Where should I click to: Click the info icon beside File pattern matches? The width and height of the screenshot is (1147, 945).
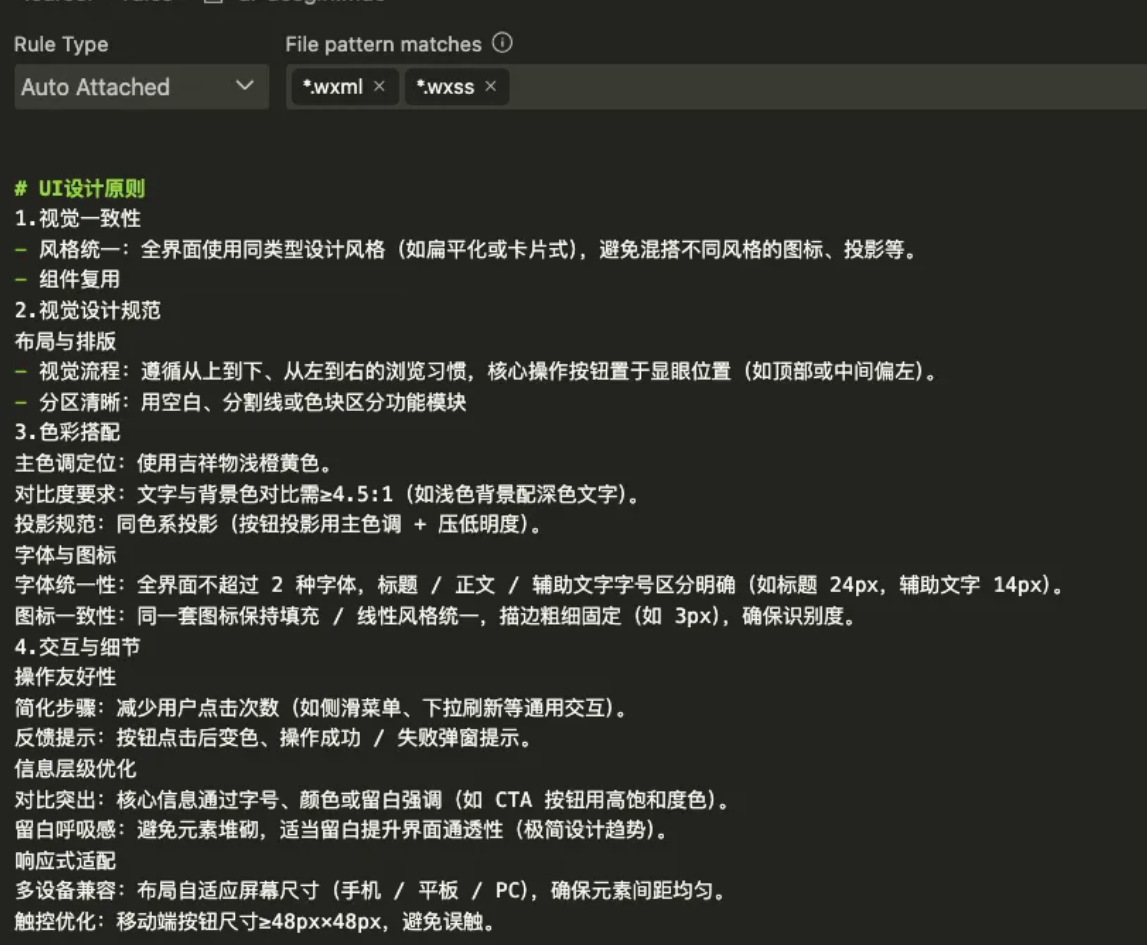(502, 43)
